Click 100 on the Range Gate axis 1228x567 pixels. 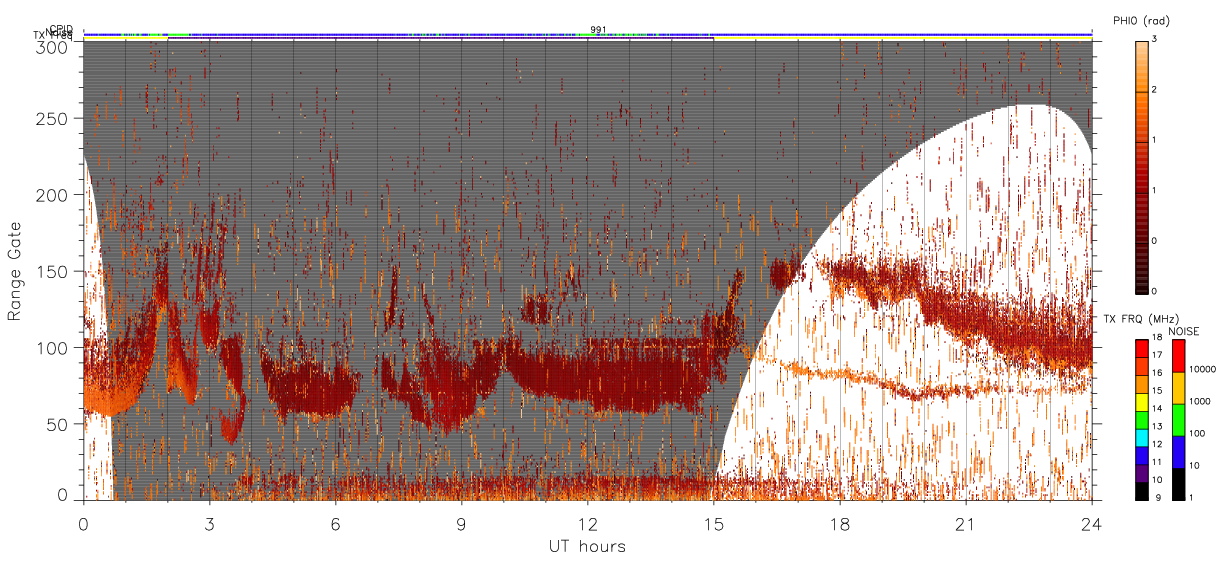[54, 347]
